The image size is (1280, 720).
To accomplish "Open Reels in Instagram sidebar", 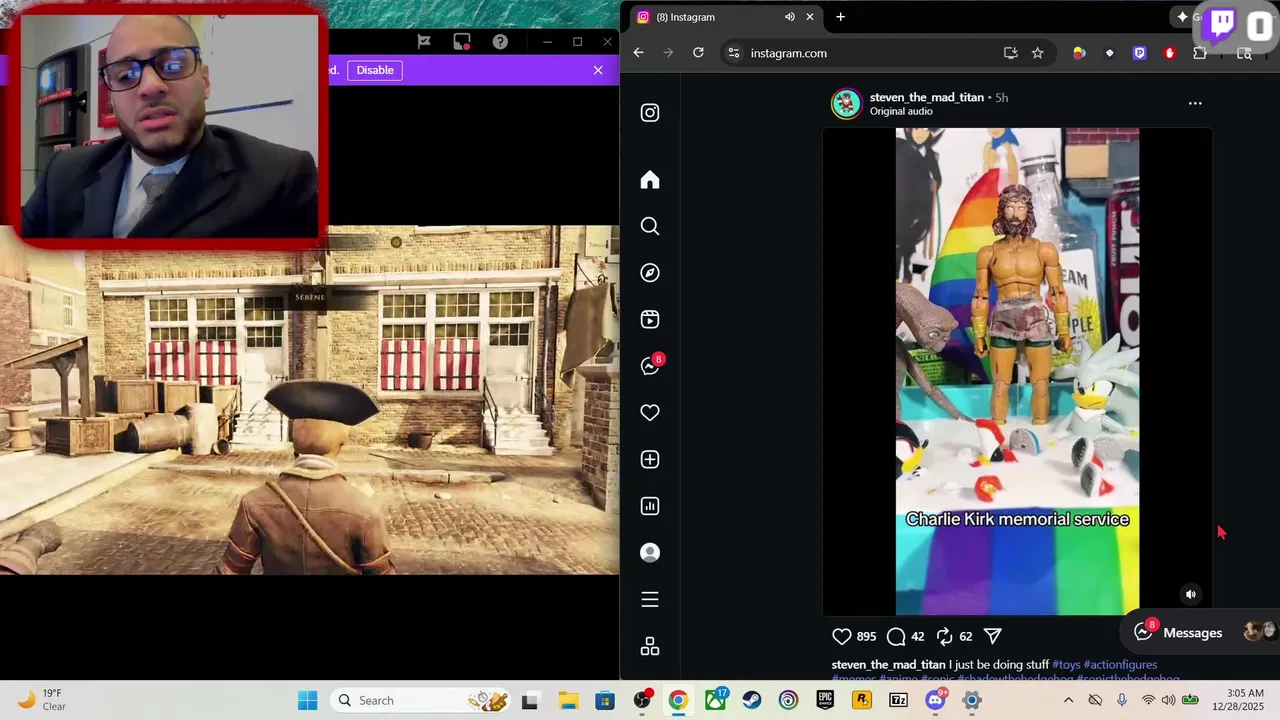I will click(650, 319).
